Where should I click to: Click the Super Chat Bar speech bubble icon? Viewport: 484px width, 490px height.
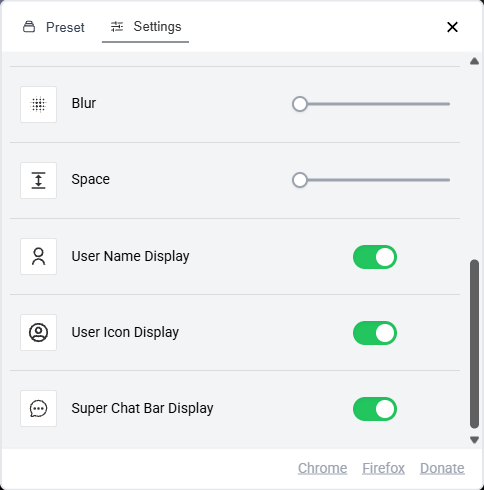coord(38,408)
